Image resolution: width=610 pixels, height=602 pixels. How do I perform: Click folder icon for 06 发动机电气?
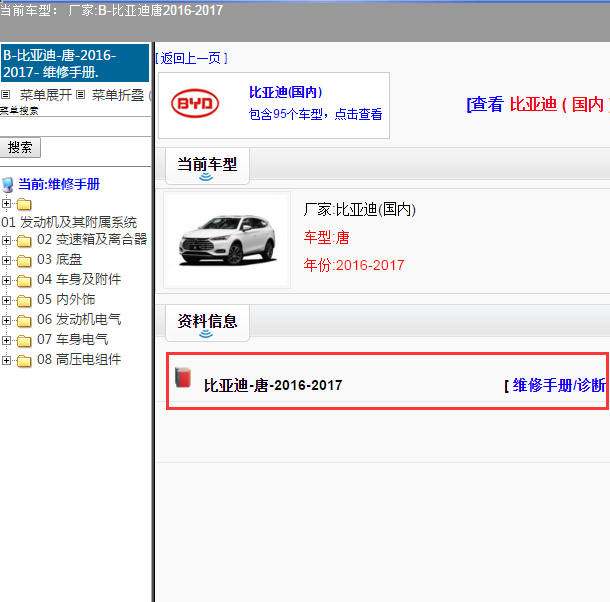coord(24,321)
